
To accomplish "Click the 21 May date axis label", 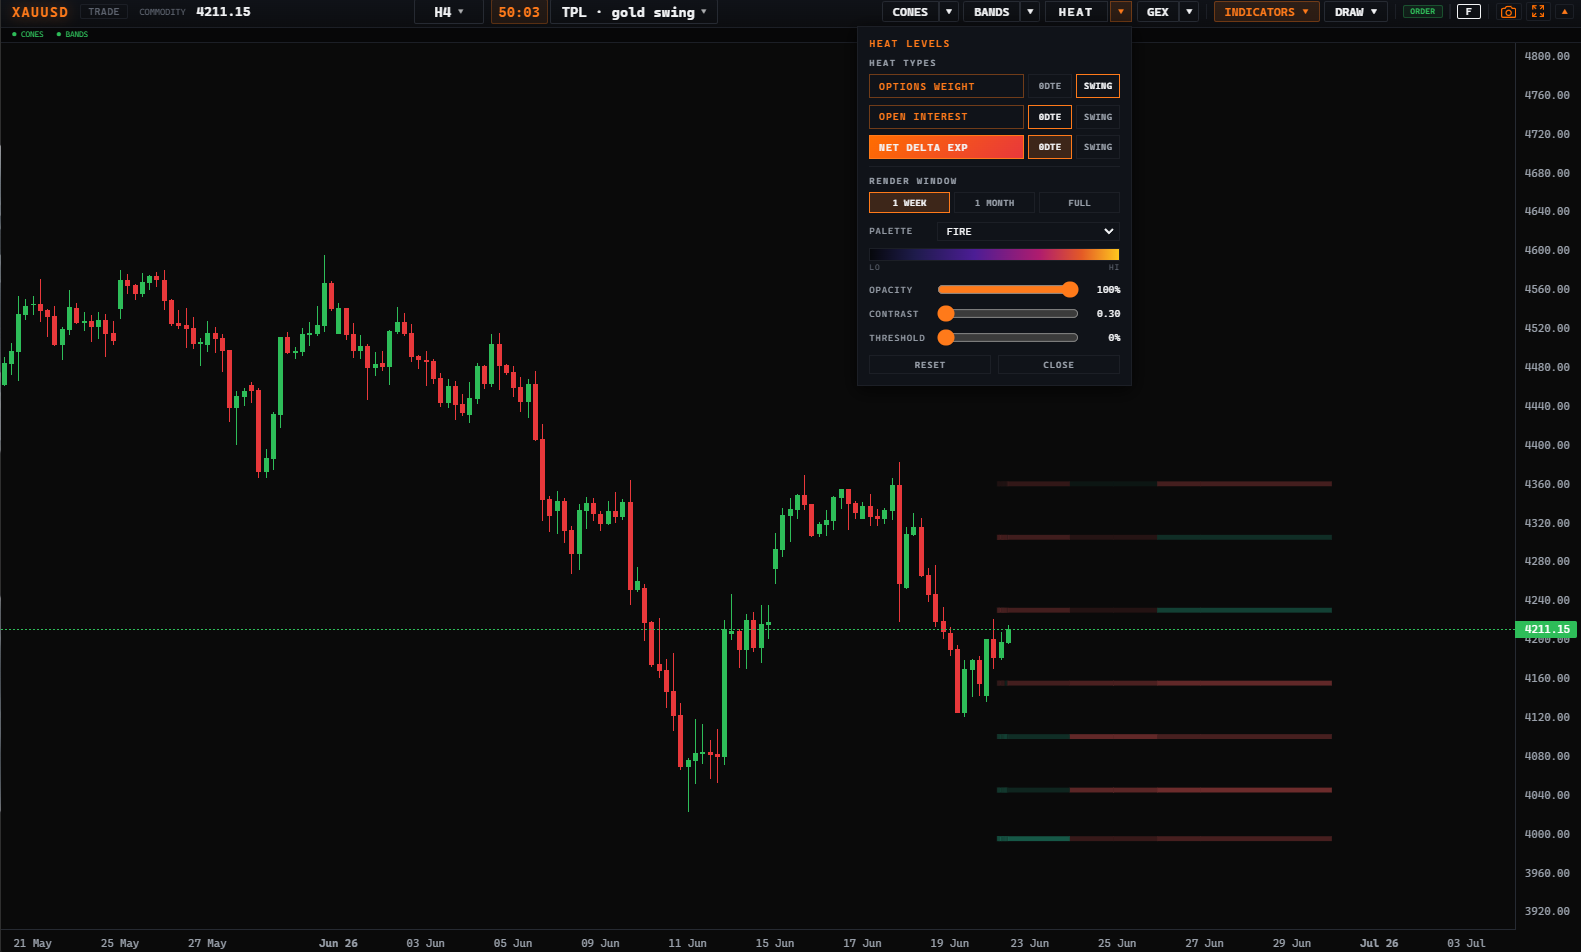I will (x=33, y=943).
